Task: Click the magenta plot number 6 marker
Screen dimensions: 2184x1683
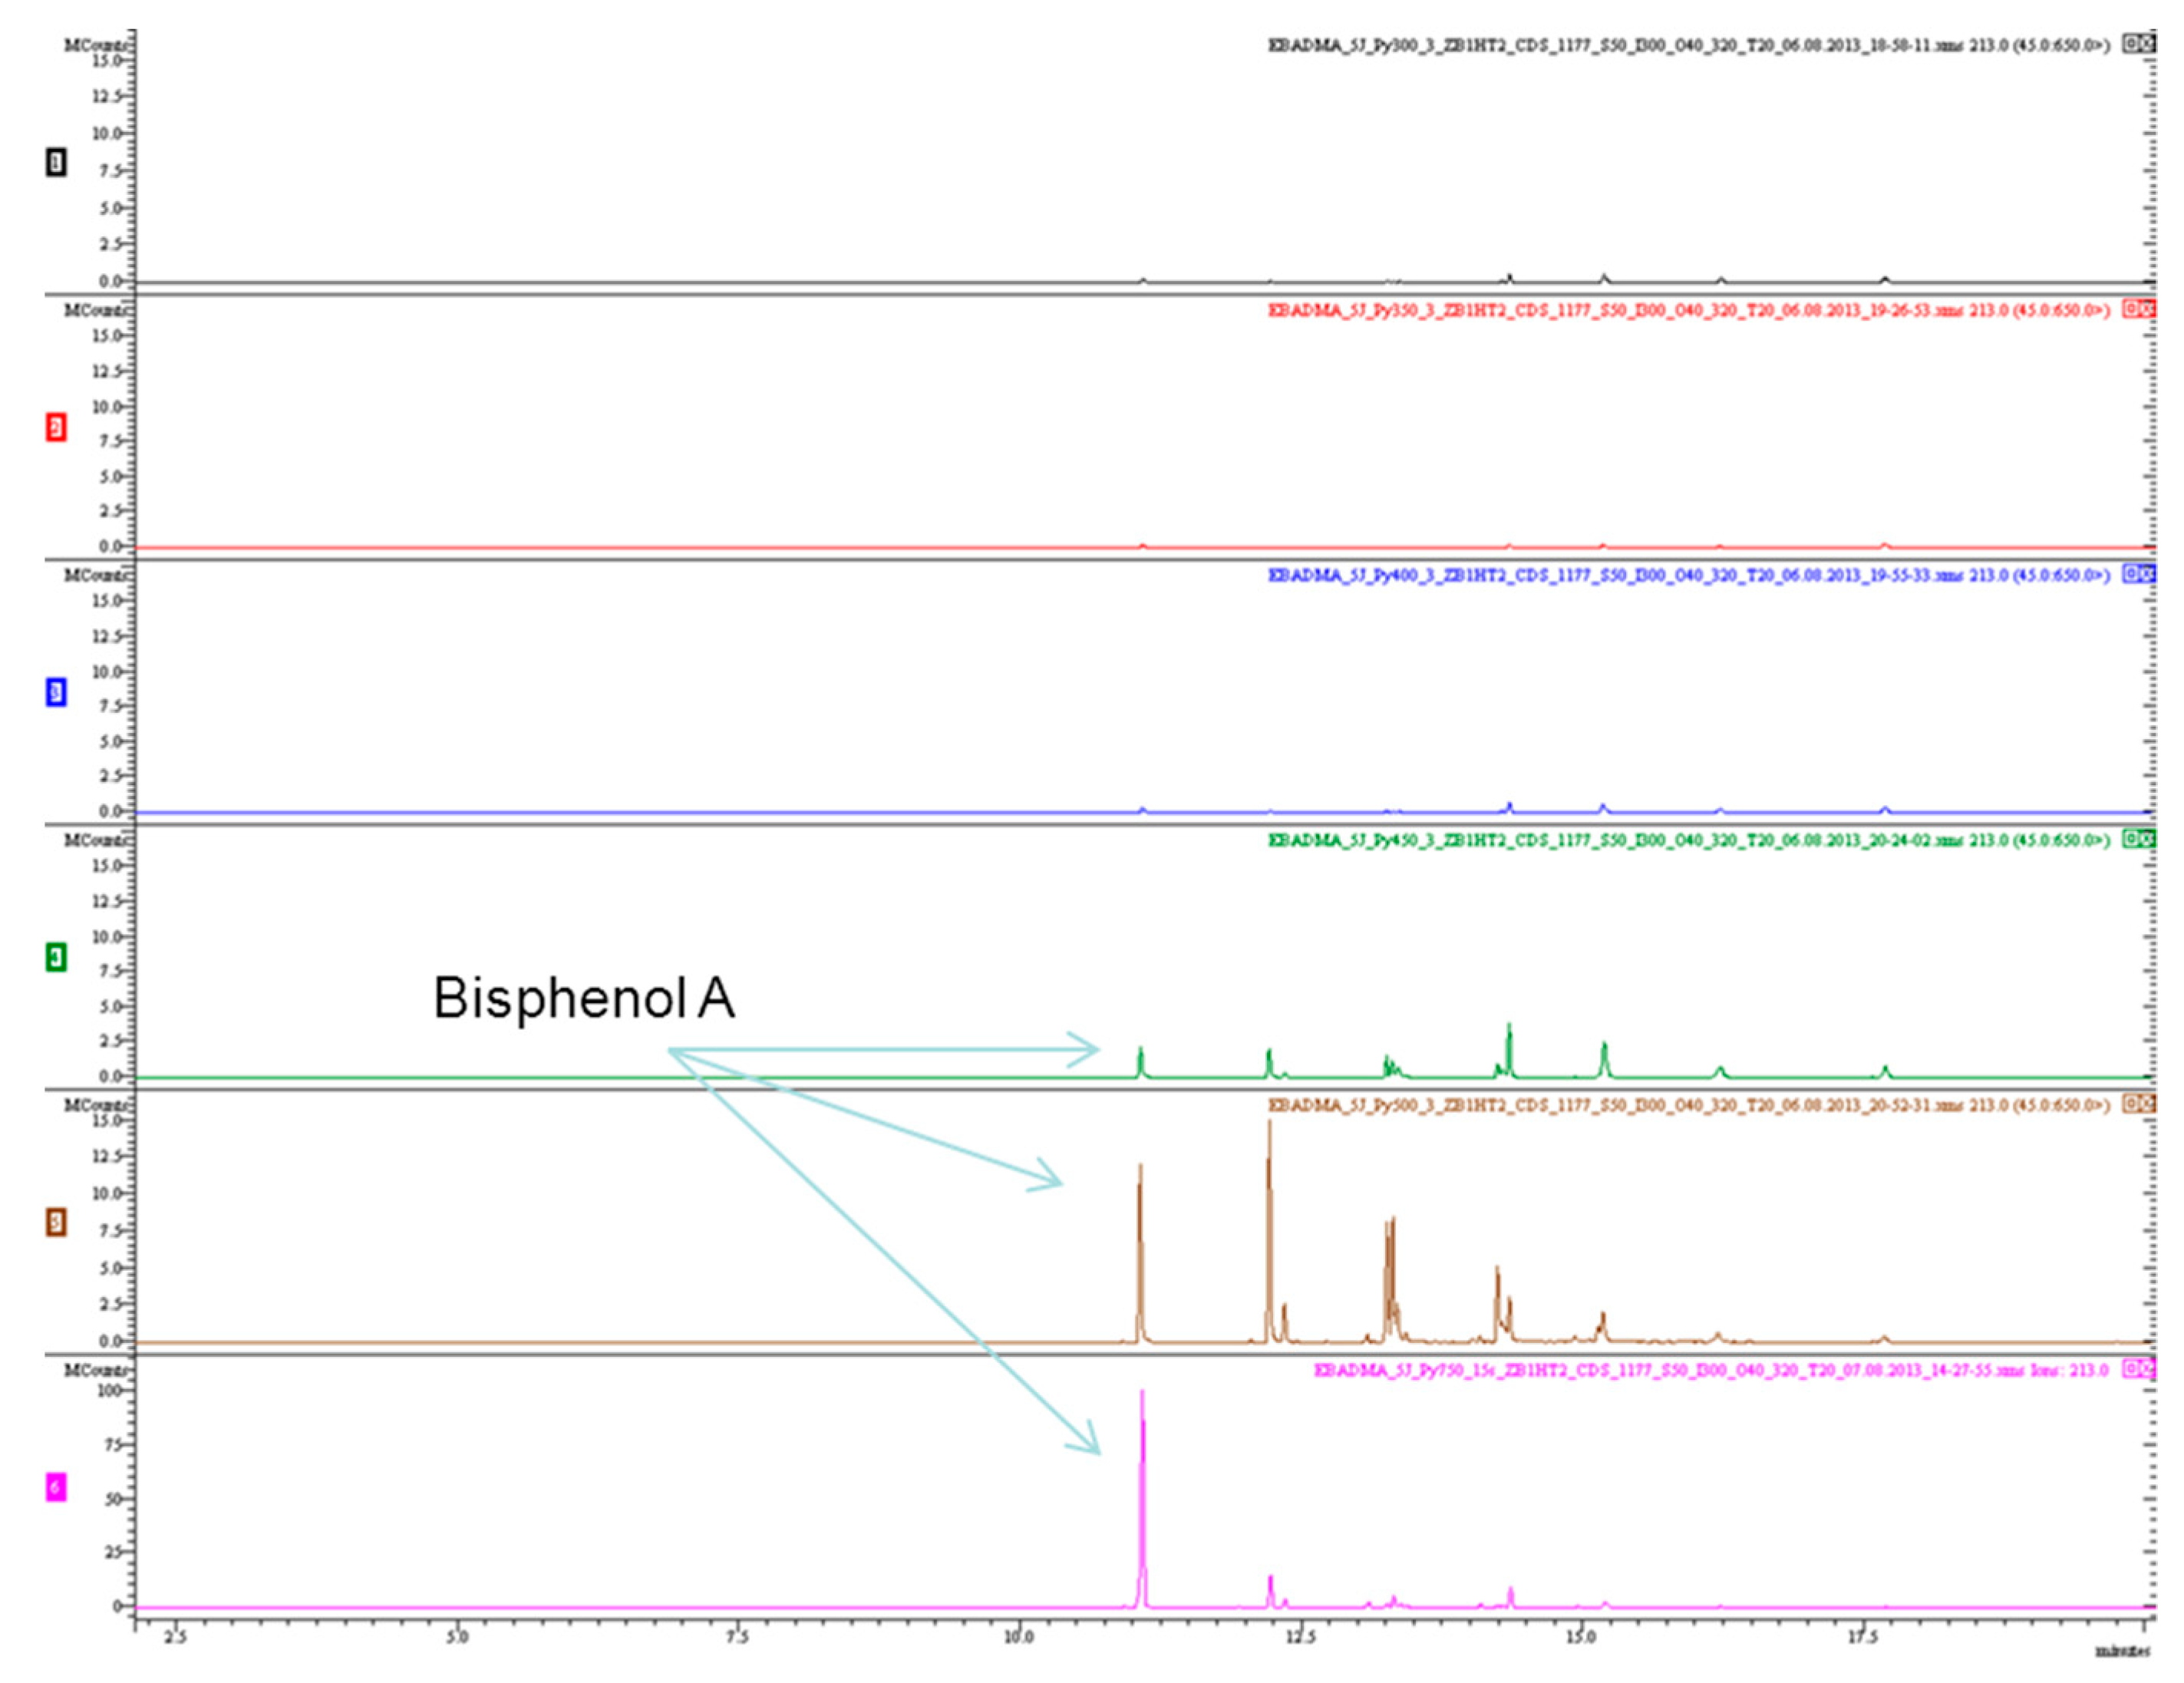Action: coord(56,1488)
